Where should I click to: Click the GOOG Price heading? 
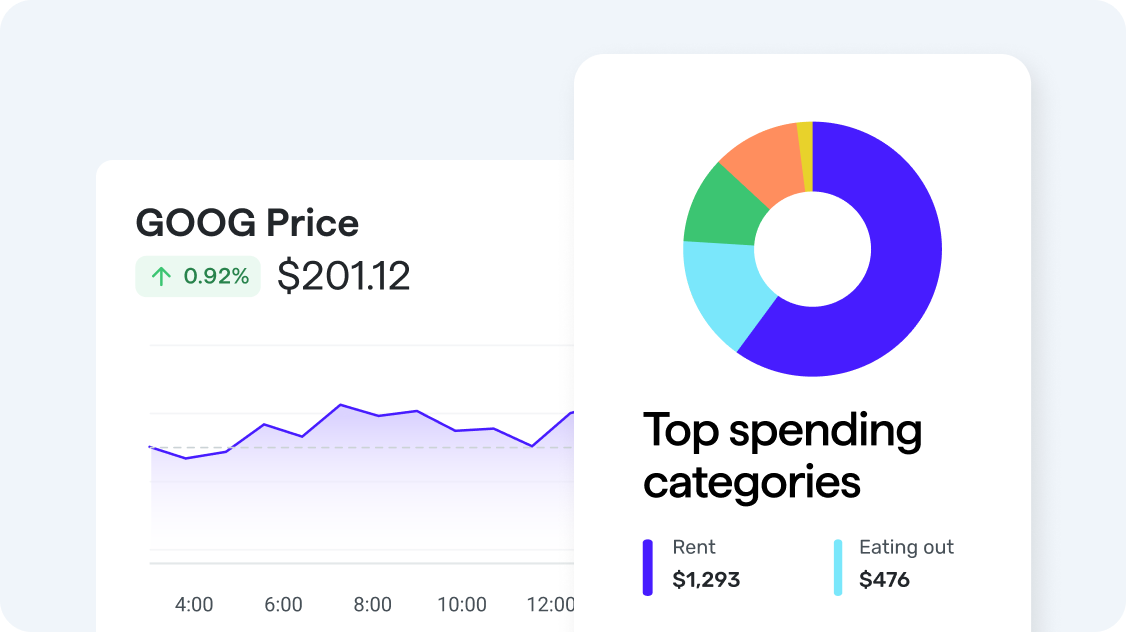(x=247, y=223)
